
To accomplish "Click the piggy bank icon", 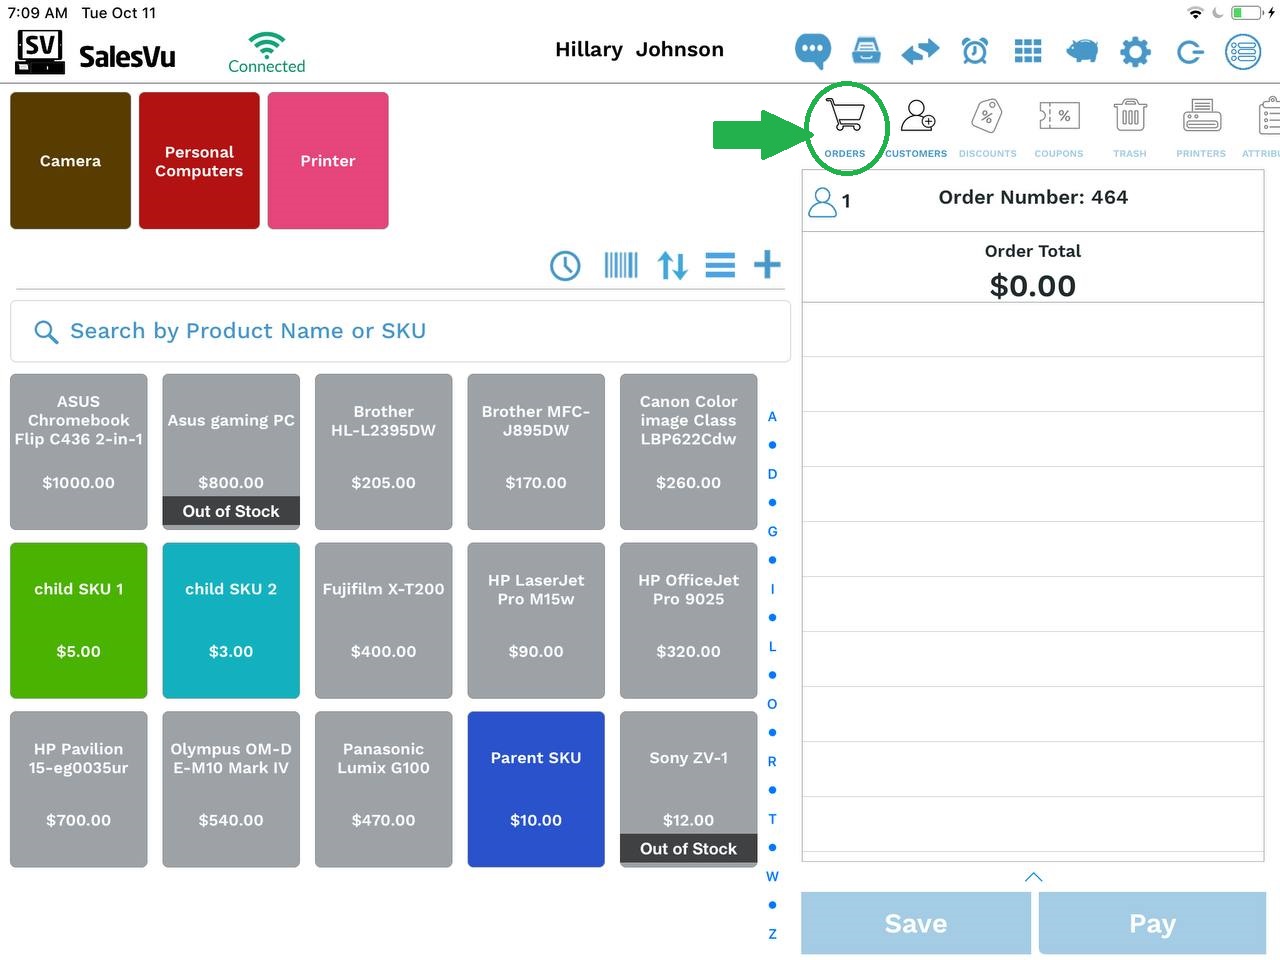I will 1082,50.
